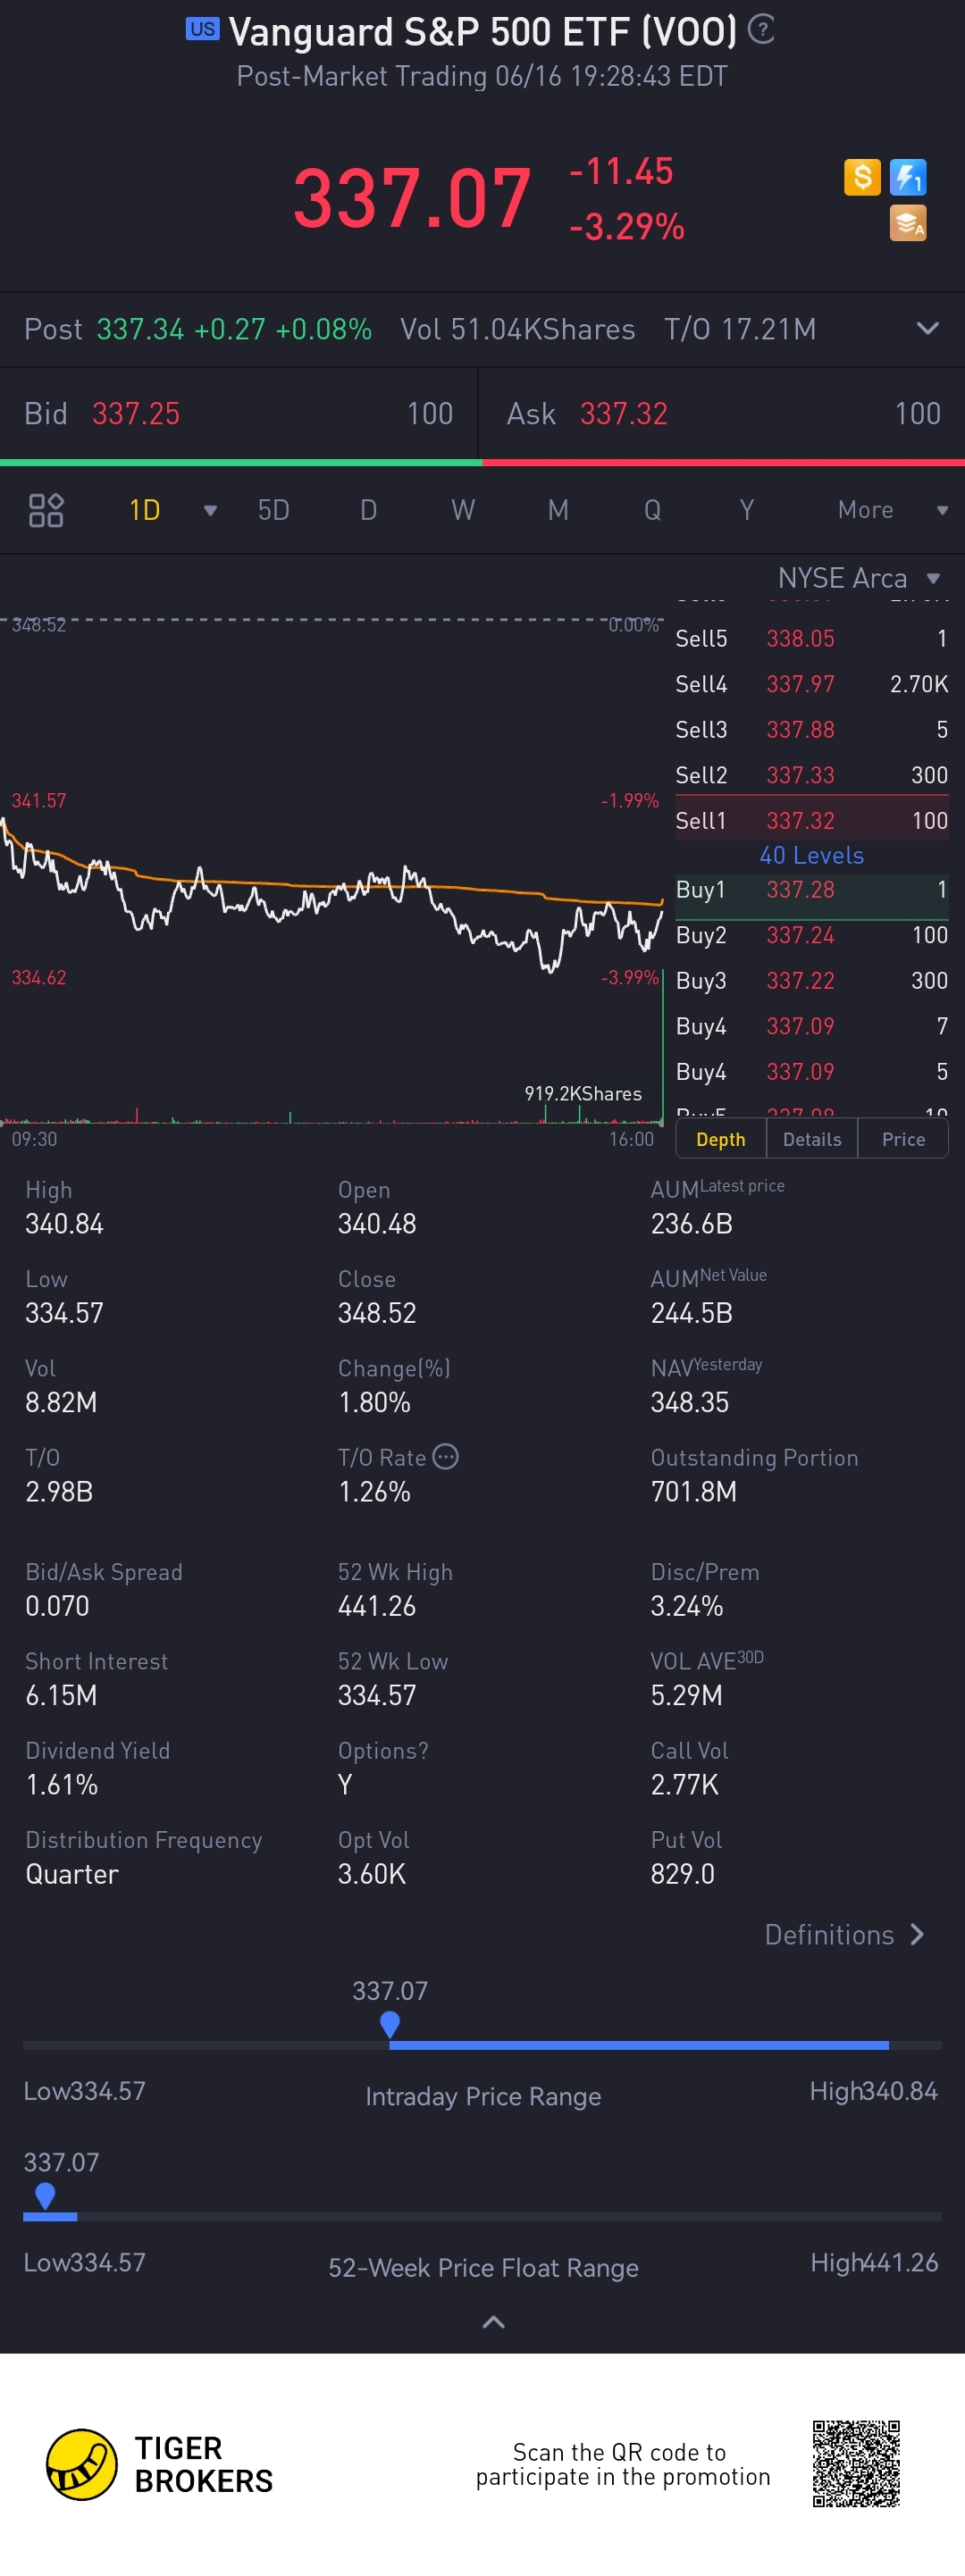
Task: Tap the 52-week price range marker
Action: (x=45, y=2195)
